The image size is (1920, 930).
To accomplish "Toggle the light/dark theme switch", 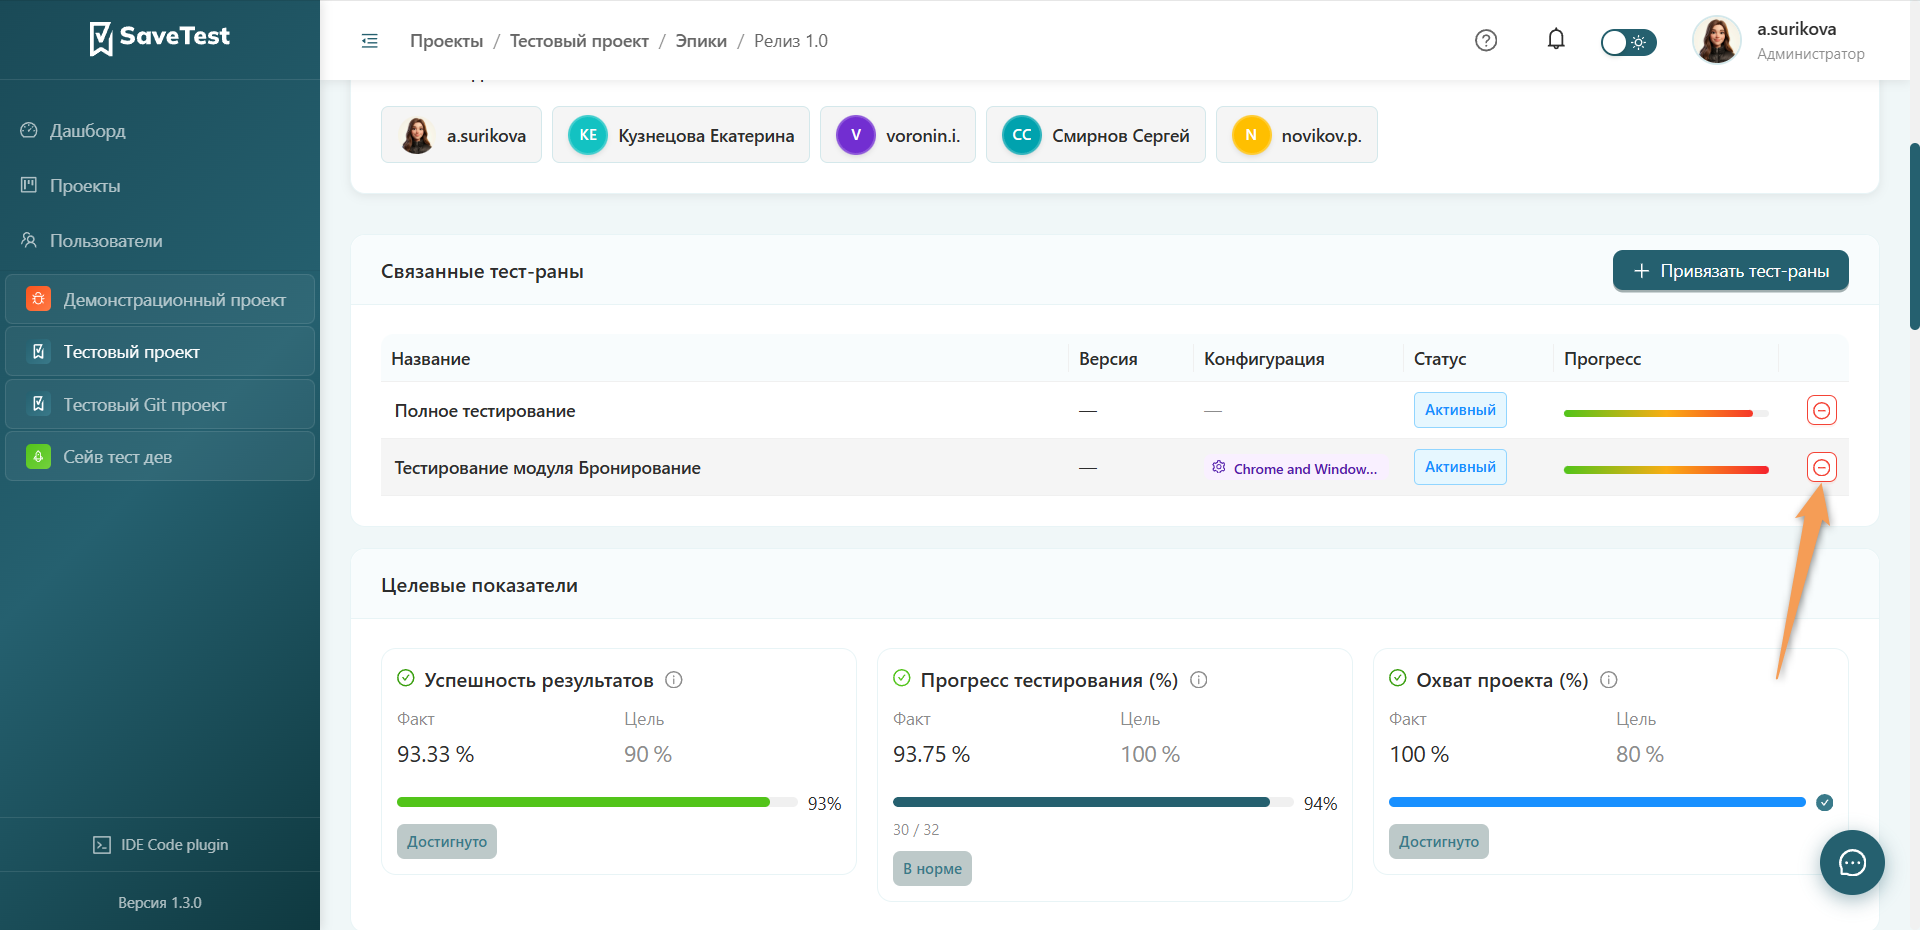I will point(1628,42).
